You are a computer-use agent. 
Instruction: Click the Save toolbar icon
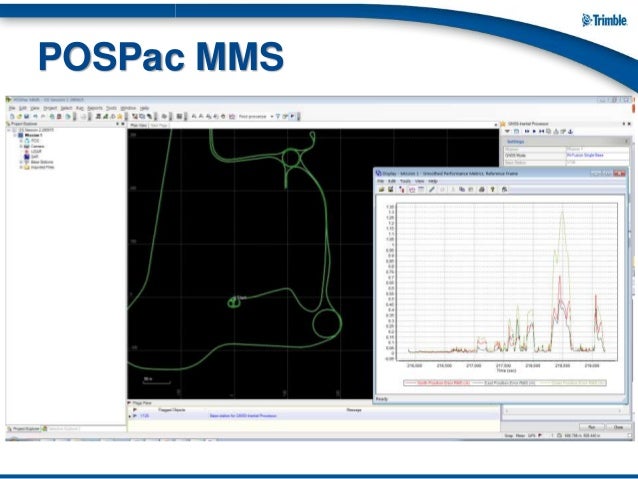[26, 116]
